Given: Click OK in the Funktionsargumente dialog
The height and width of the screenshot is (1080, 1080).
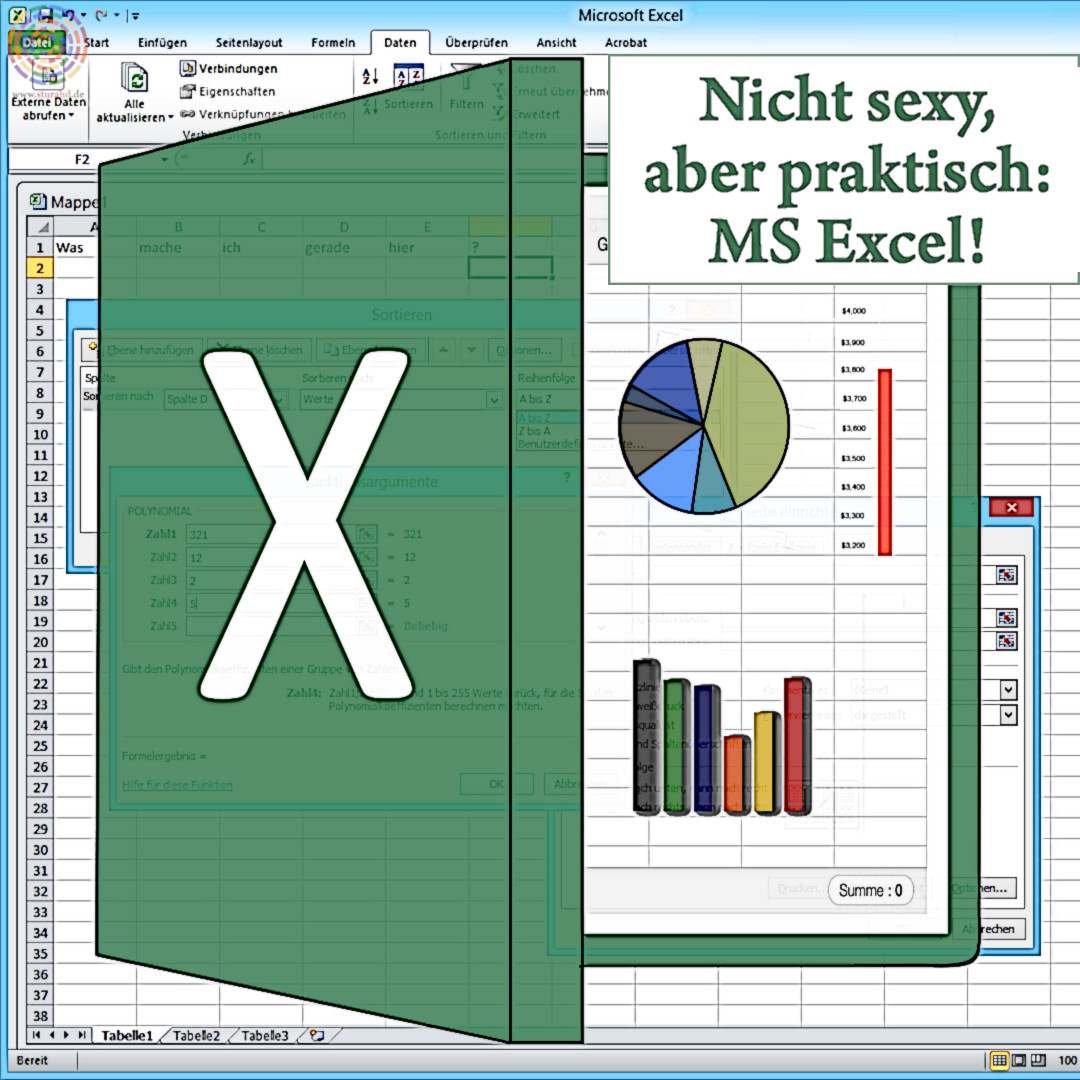Looking at the screenshot, I should click(x=497, y=784).
